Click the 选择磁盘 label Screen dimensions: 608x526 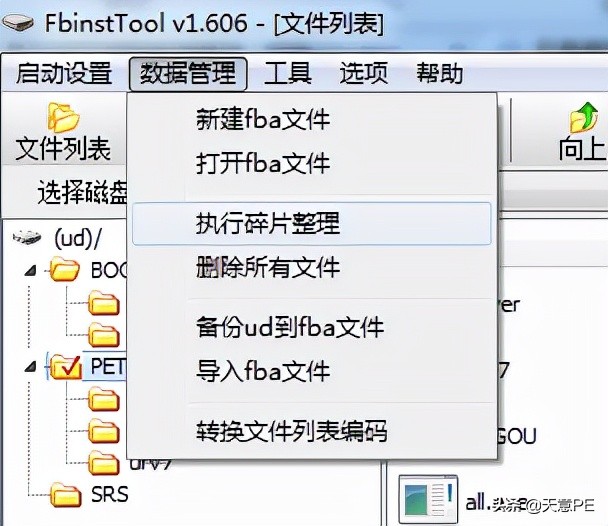(82, 192)
